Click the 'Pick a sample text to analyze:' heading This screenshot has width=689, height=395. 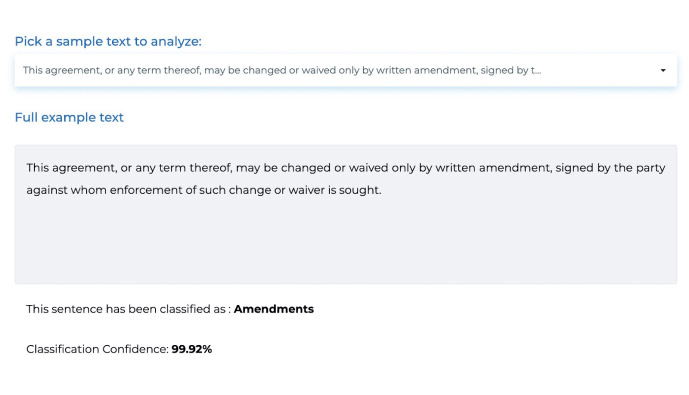108,41
